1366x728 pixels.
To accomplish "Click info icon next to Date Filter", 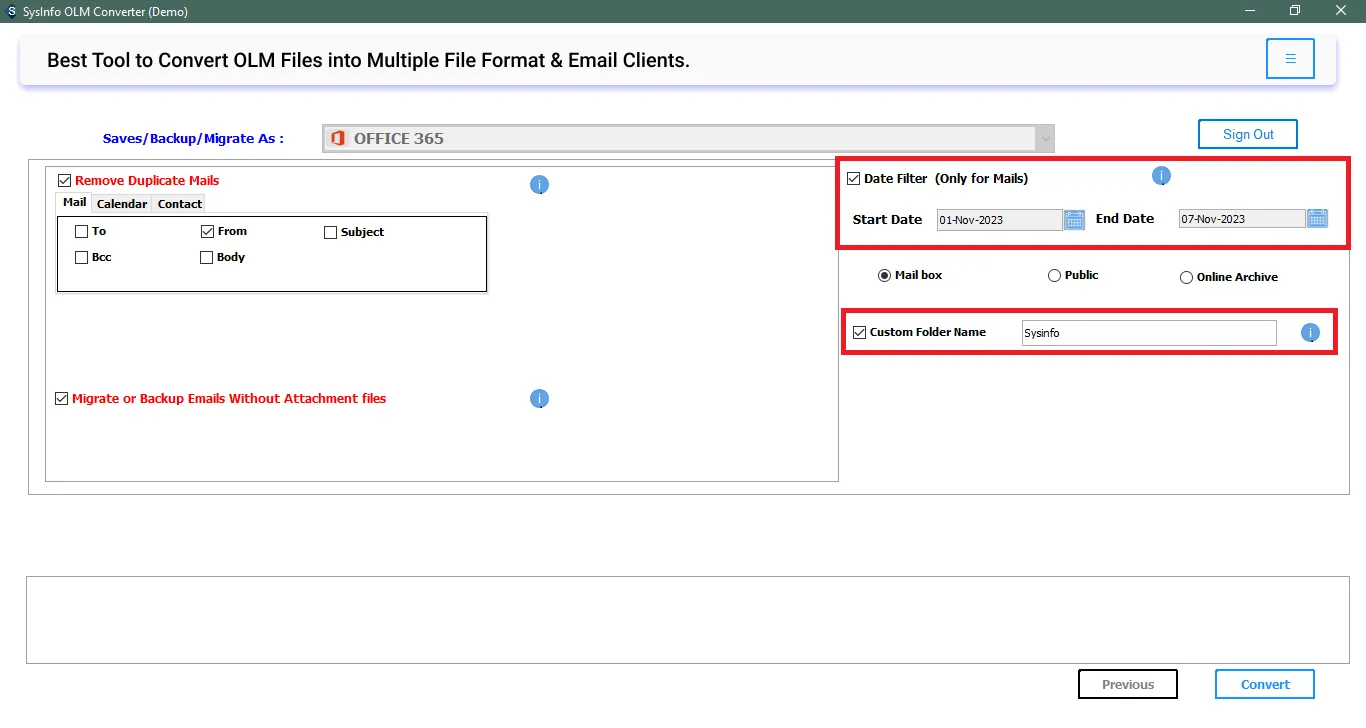I will click(1161, 177).
